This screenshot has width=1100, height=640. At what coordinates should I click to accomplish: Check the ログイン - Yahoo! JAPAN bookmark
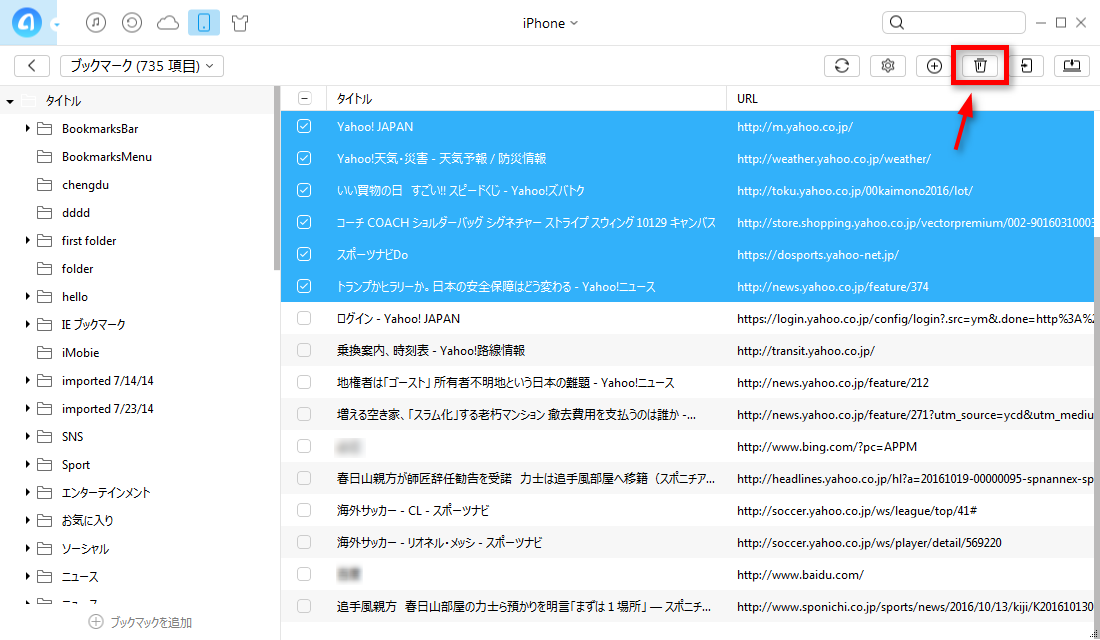pos(304,318)
